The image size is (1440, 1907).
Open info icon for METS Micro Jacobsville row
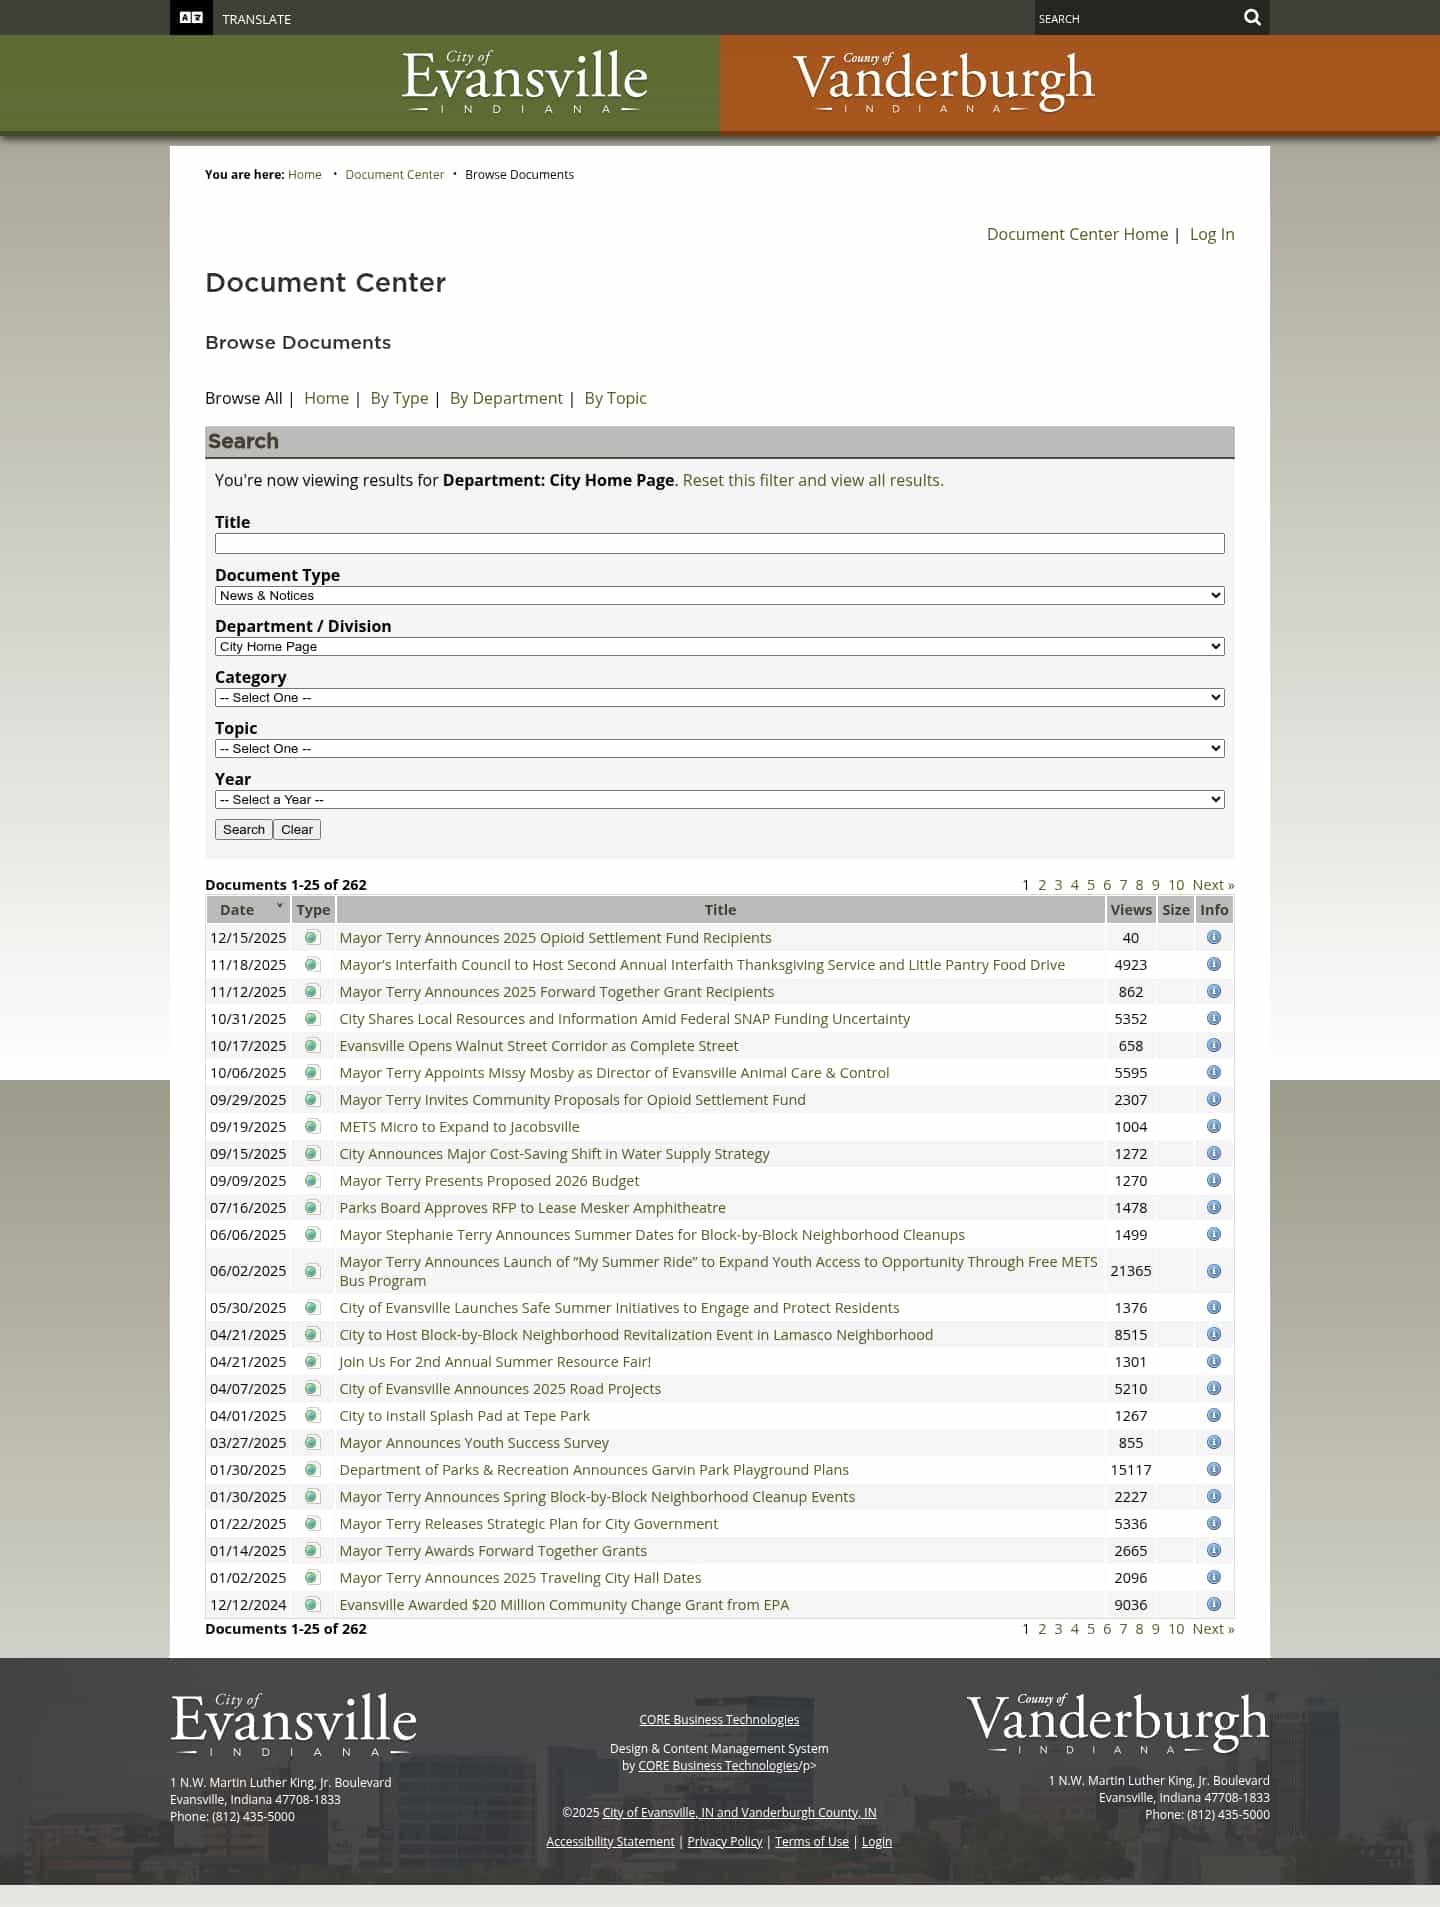coord(1214,1127)
